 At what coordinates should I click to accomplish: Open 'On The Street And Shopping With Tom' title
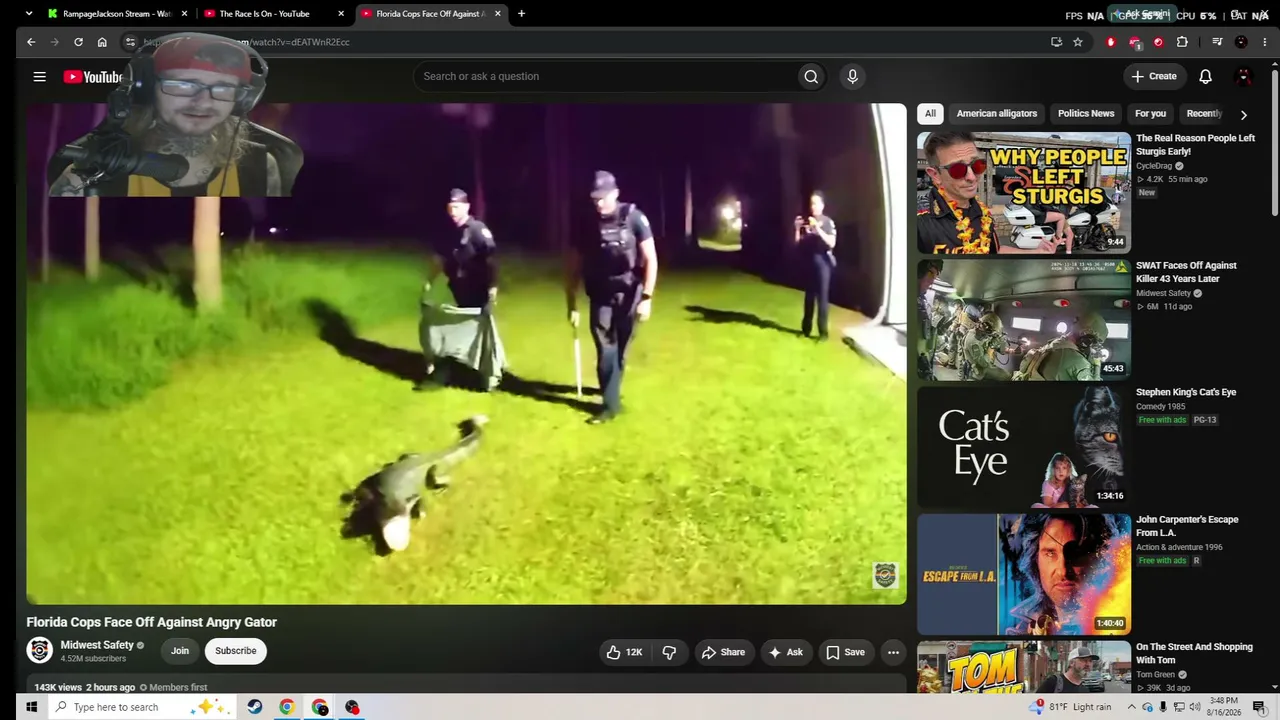[1194, 653]
